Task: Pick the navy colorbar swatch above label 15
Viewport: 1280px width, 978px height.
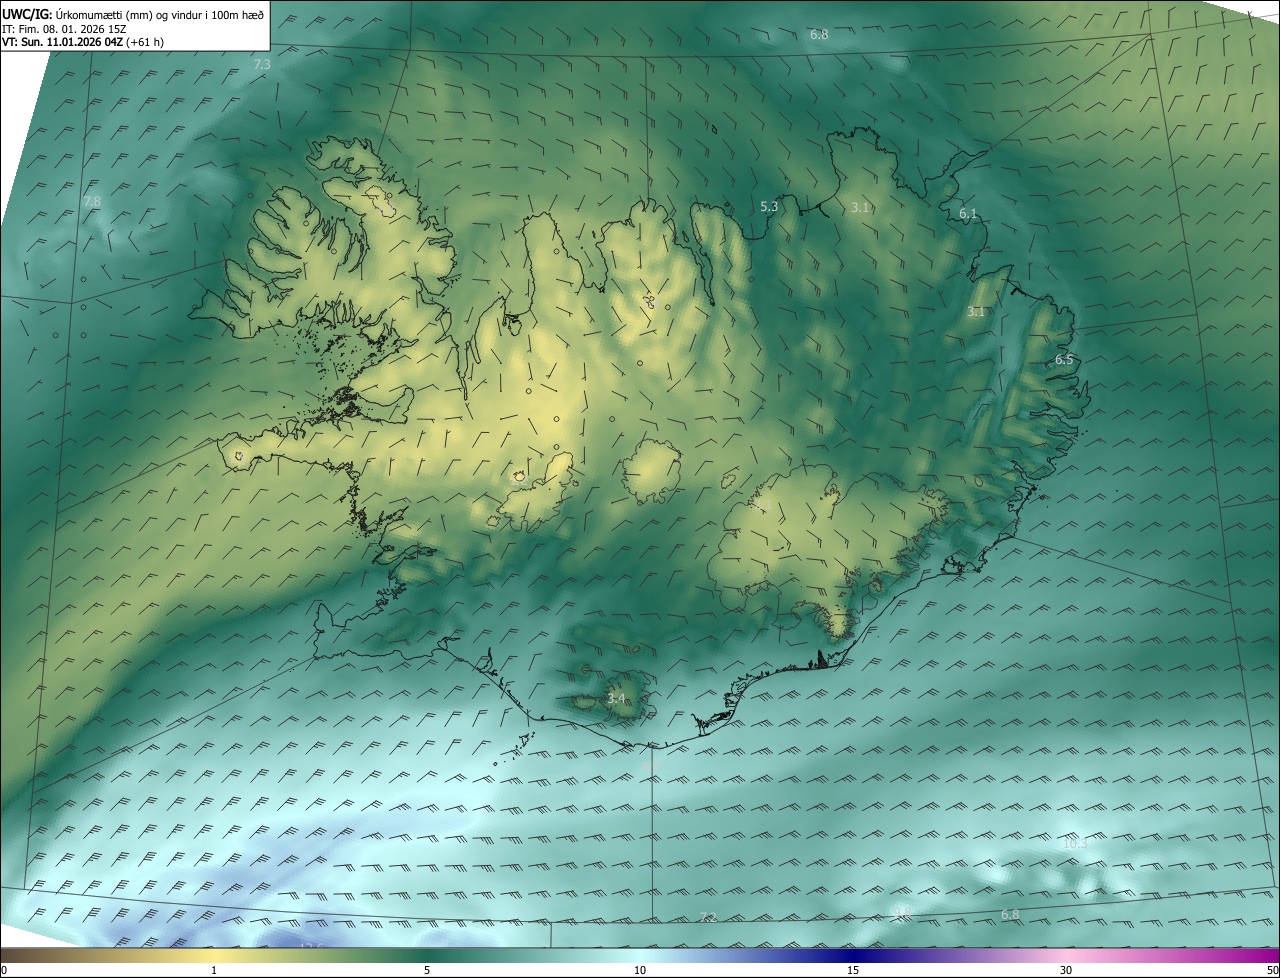Action: click(853, 956)
